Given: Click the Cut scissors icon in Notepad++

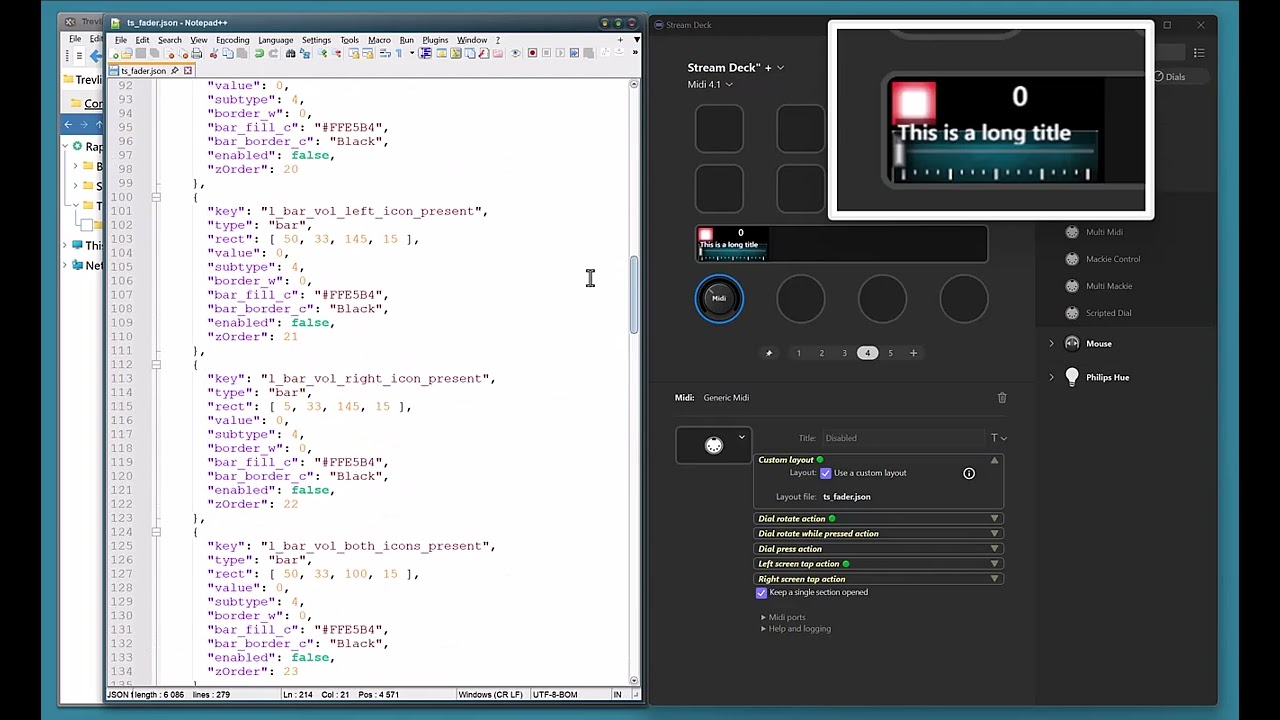Looking at the screenshot, I should (214, 53).
